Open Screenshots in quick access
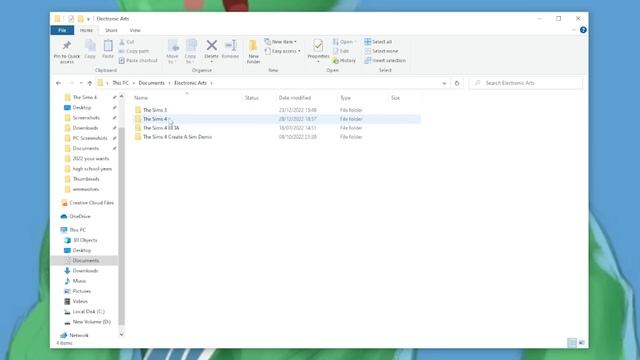Screen dimensions: 640x360 pyautogui.click(x=86, y=118)
